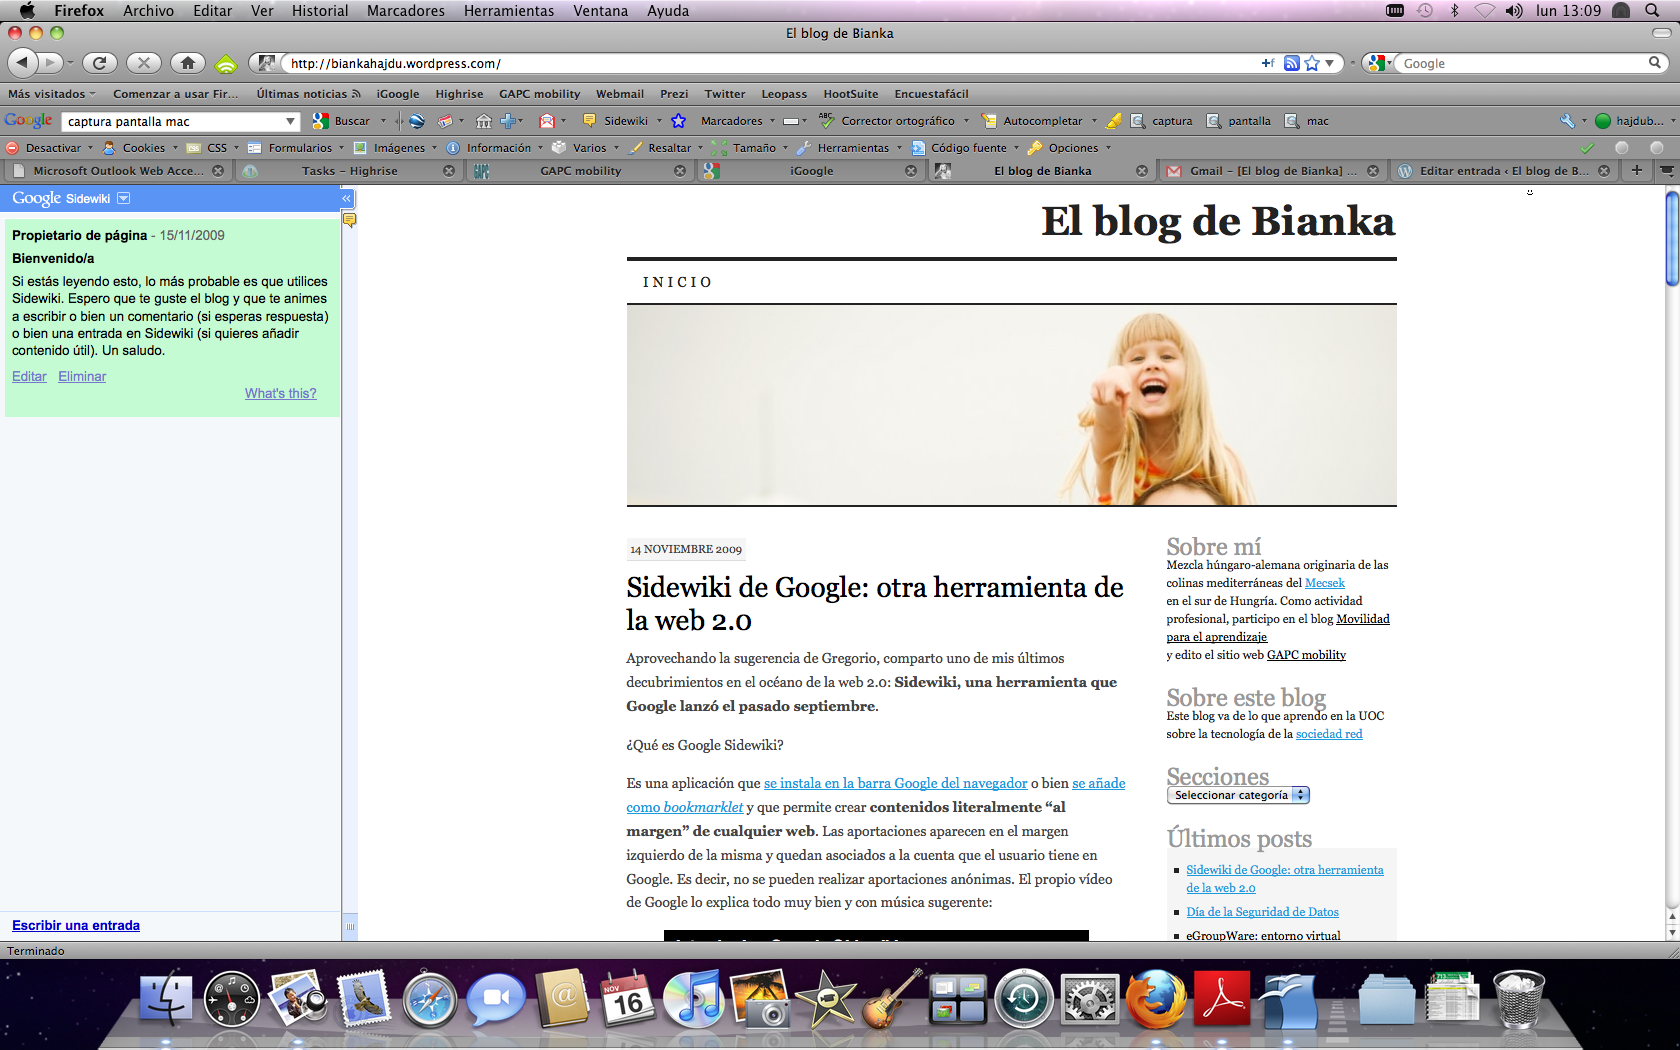This screenshot has width=1680, height=1050.
Task: Bookmark this page with the star icon
Action: pos(1312,63)
